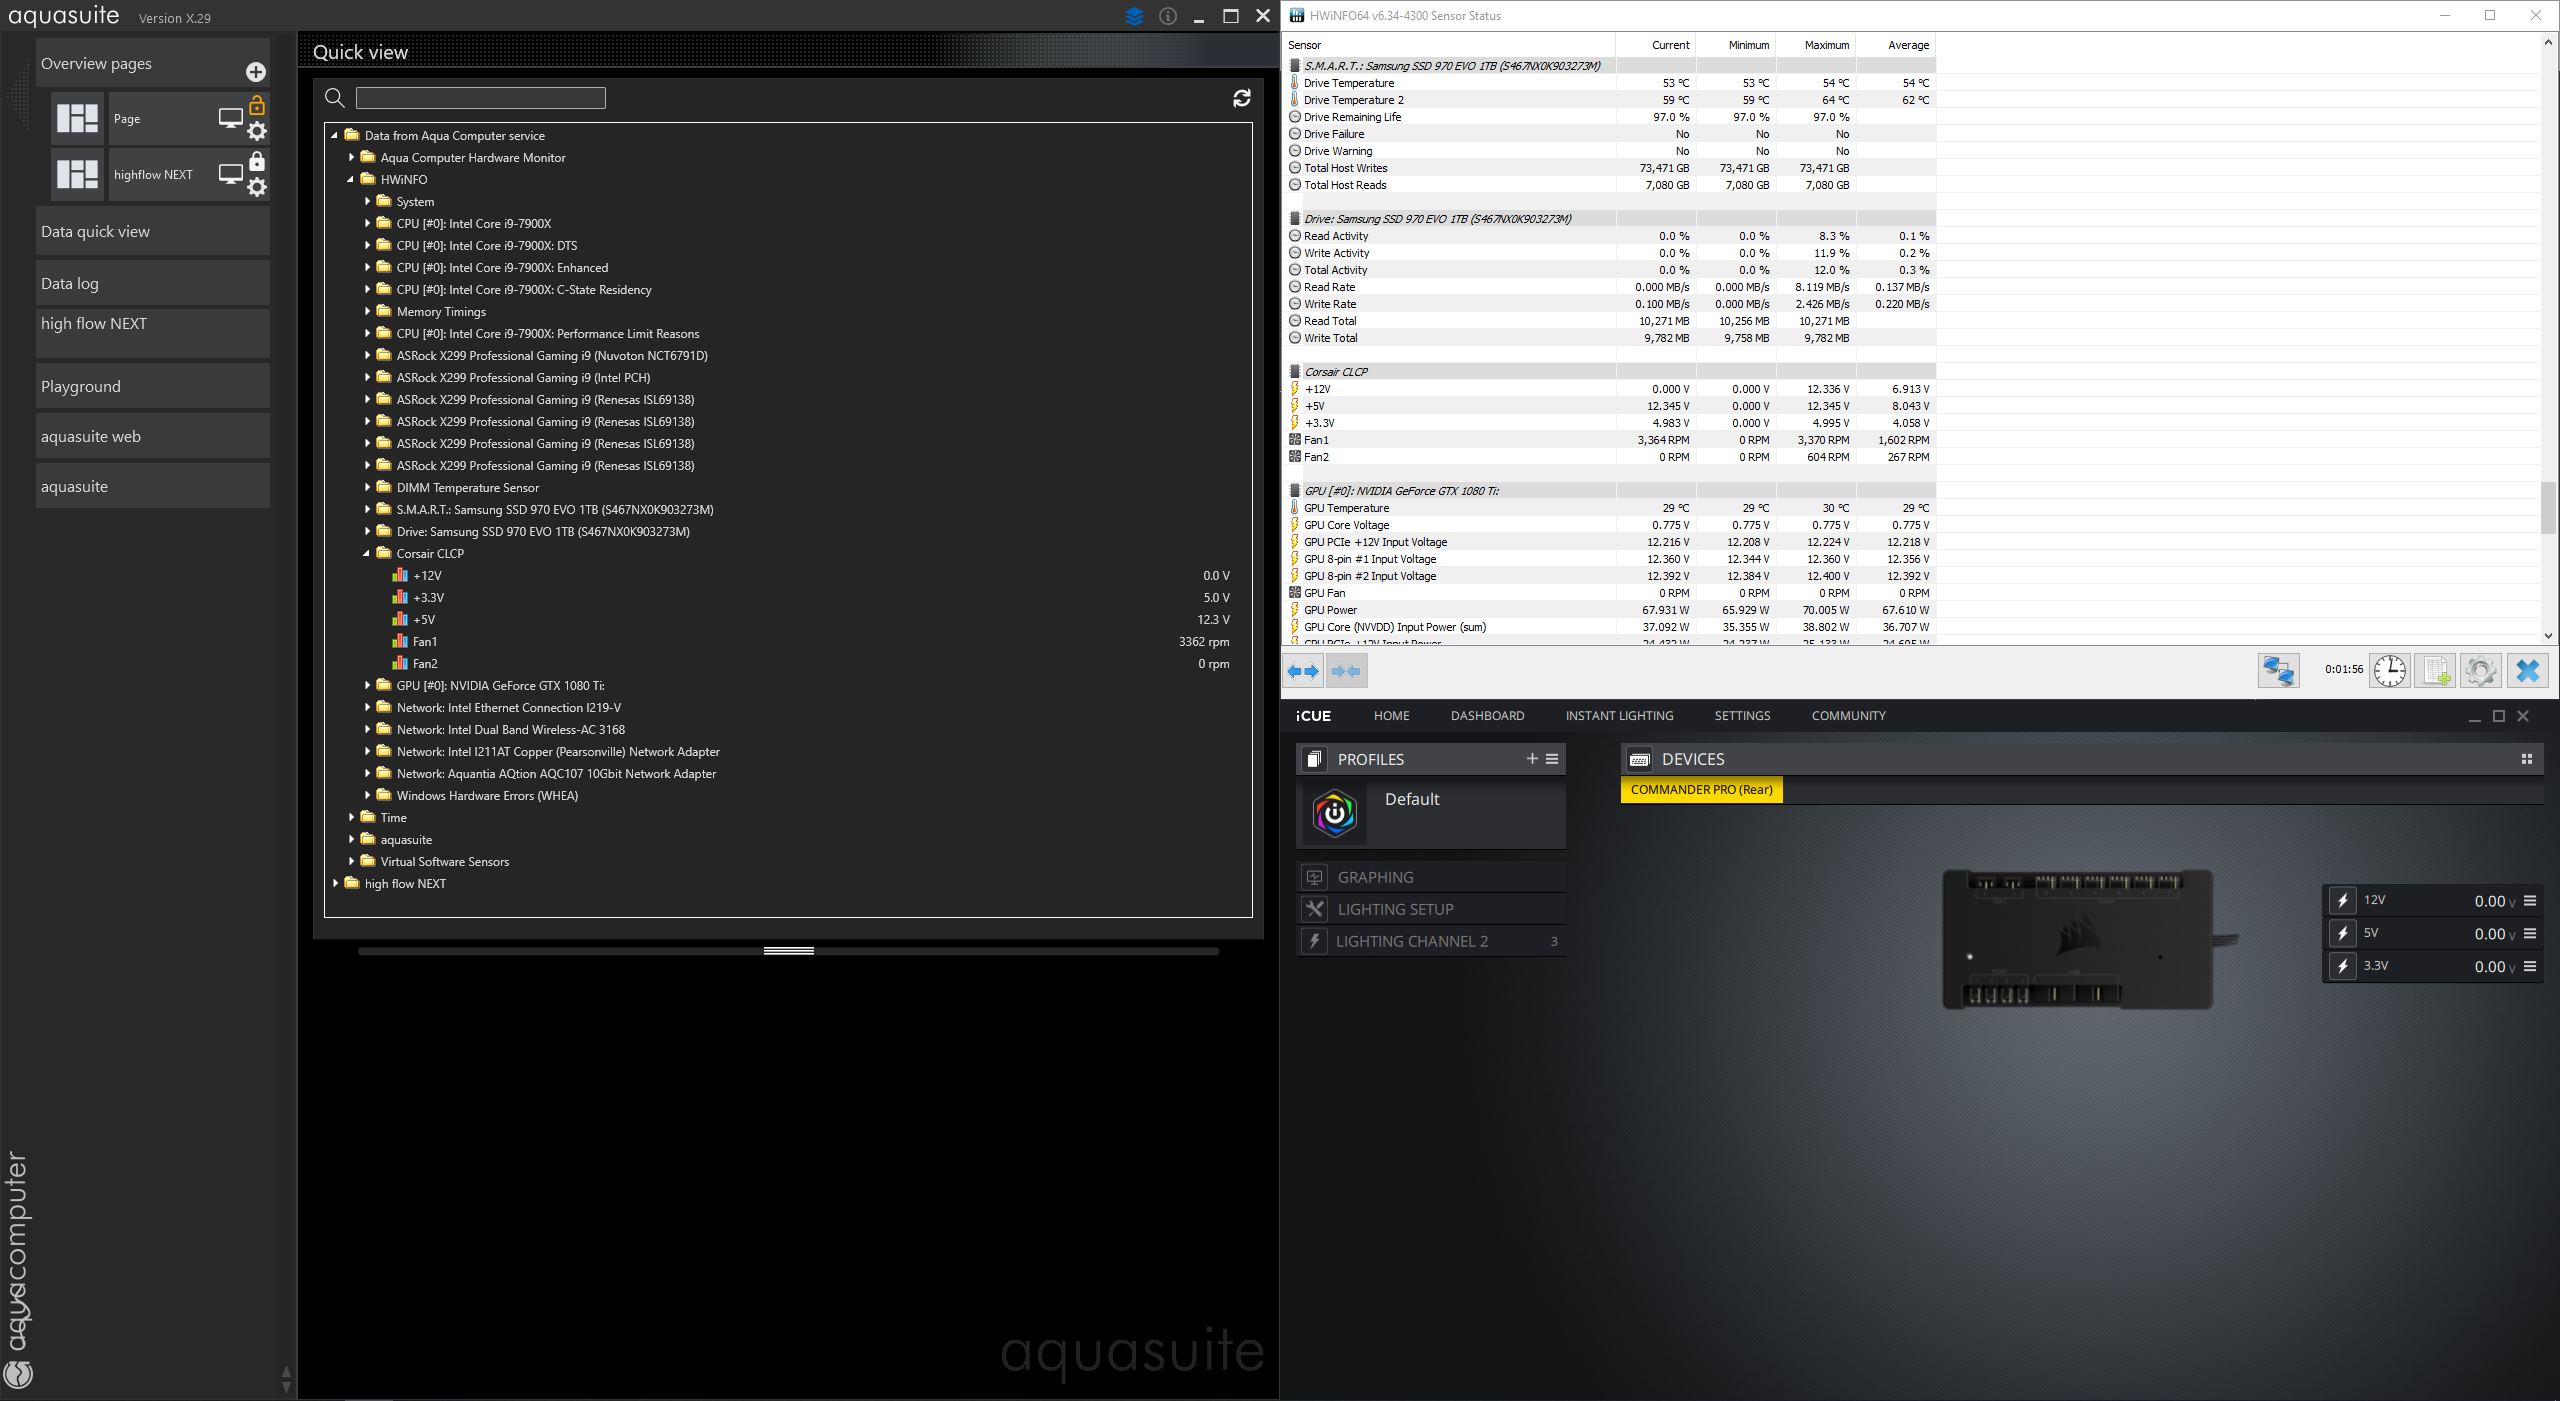Click the Quick view search field
This screenshot has height=1401, width=2560.
point(480,98)
